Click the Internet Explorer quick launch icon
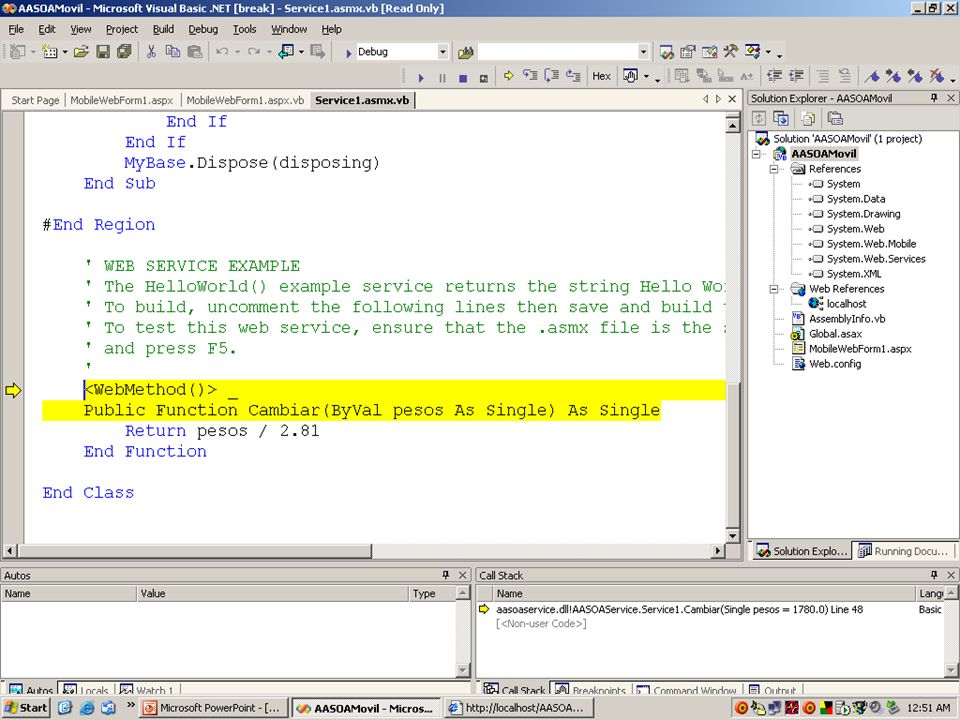Image resolution: width=960 pixels, height=720 pixels. pos(87,708)
